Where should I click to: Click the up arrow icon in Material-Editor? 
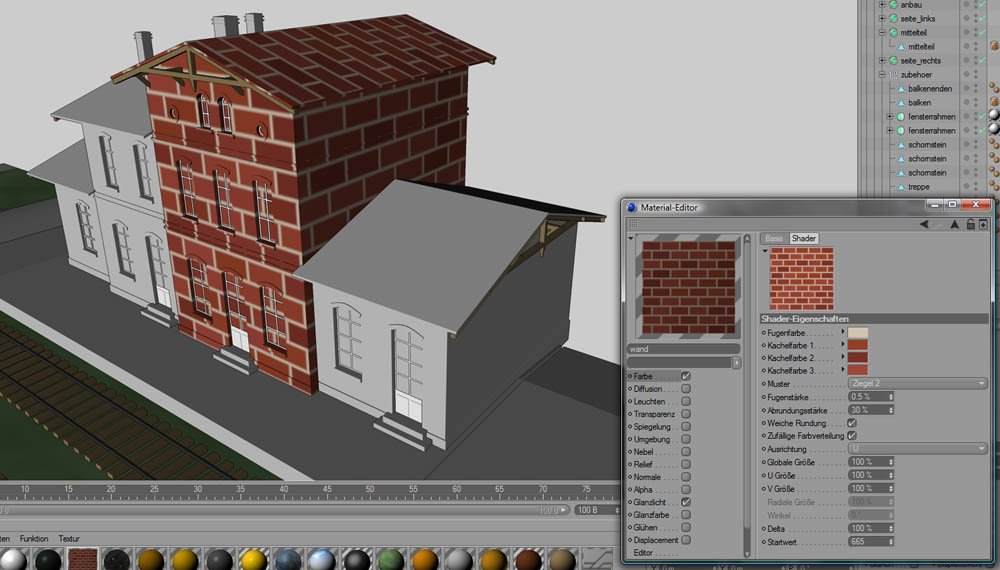pos(954,225)
